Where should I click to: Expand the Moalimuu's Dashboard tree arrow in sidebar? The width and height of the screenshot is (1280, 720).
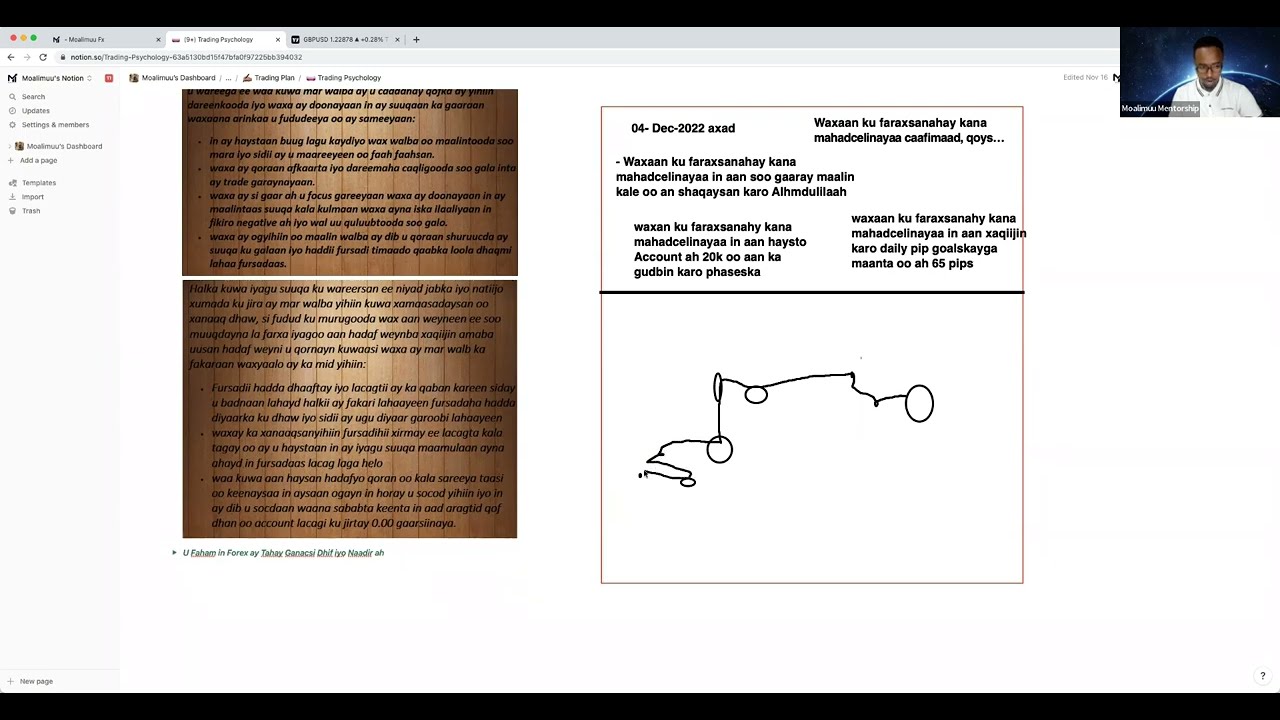9,146
